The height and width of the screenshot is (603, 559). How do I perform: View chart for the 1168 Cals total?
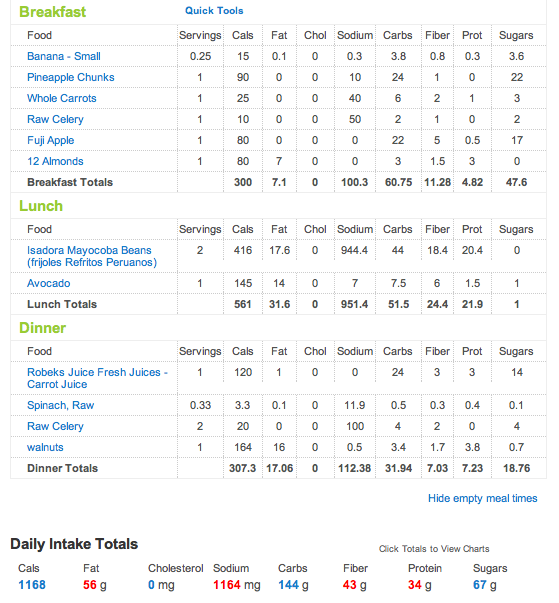tap(32, 585)
